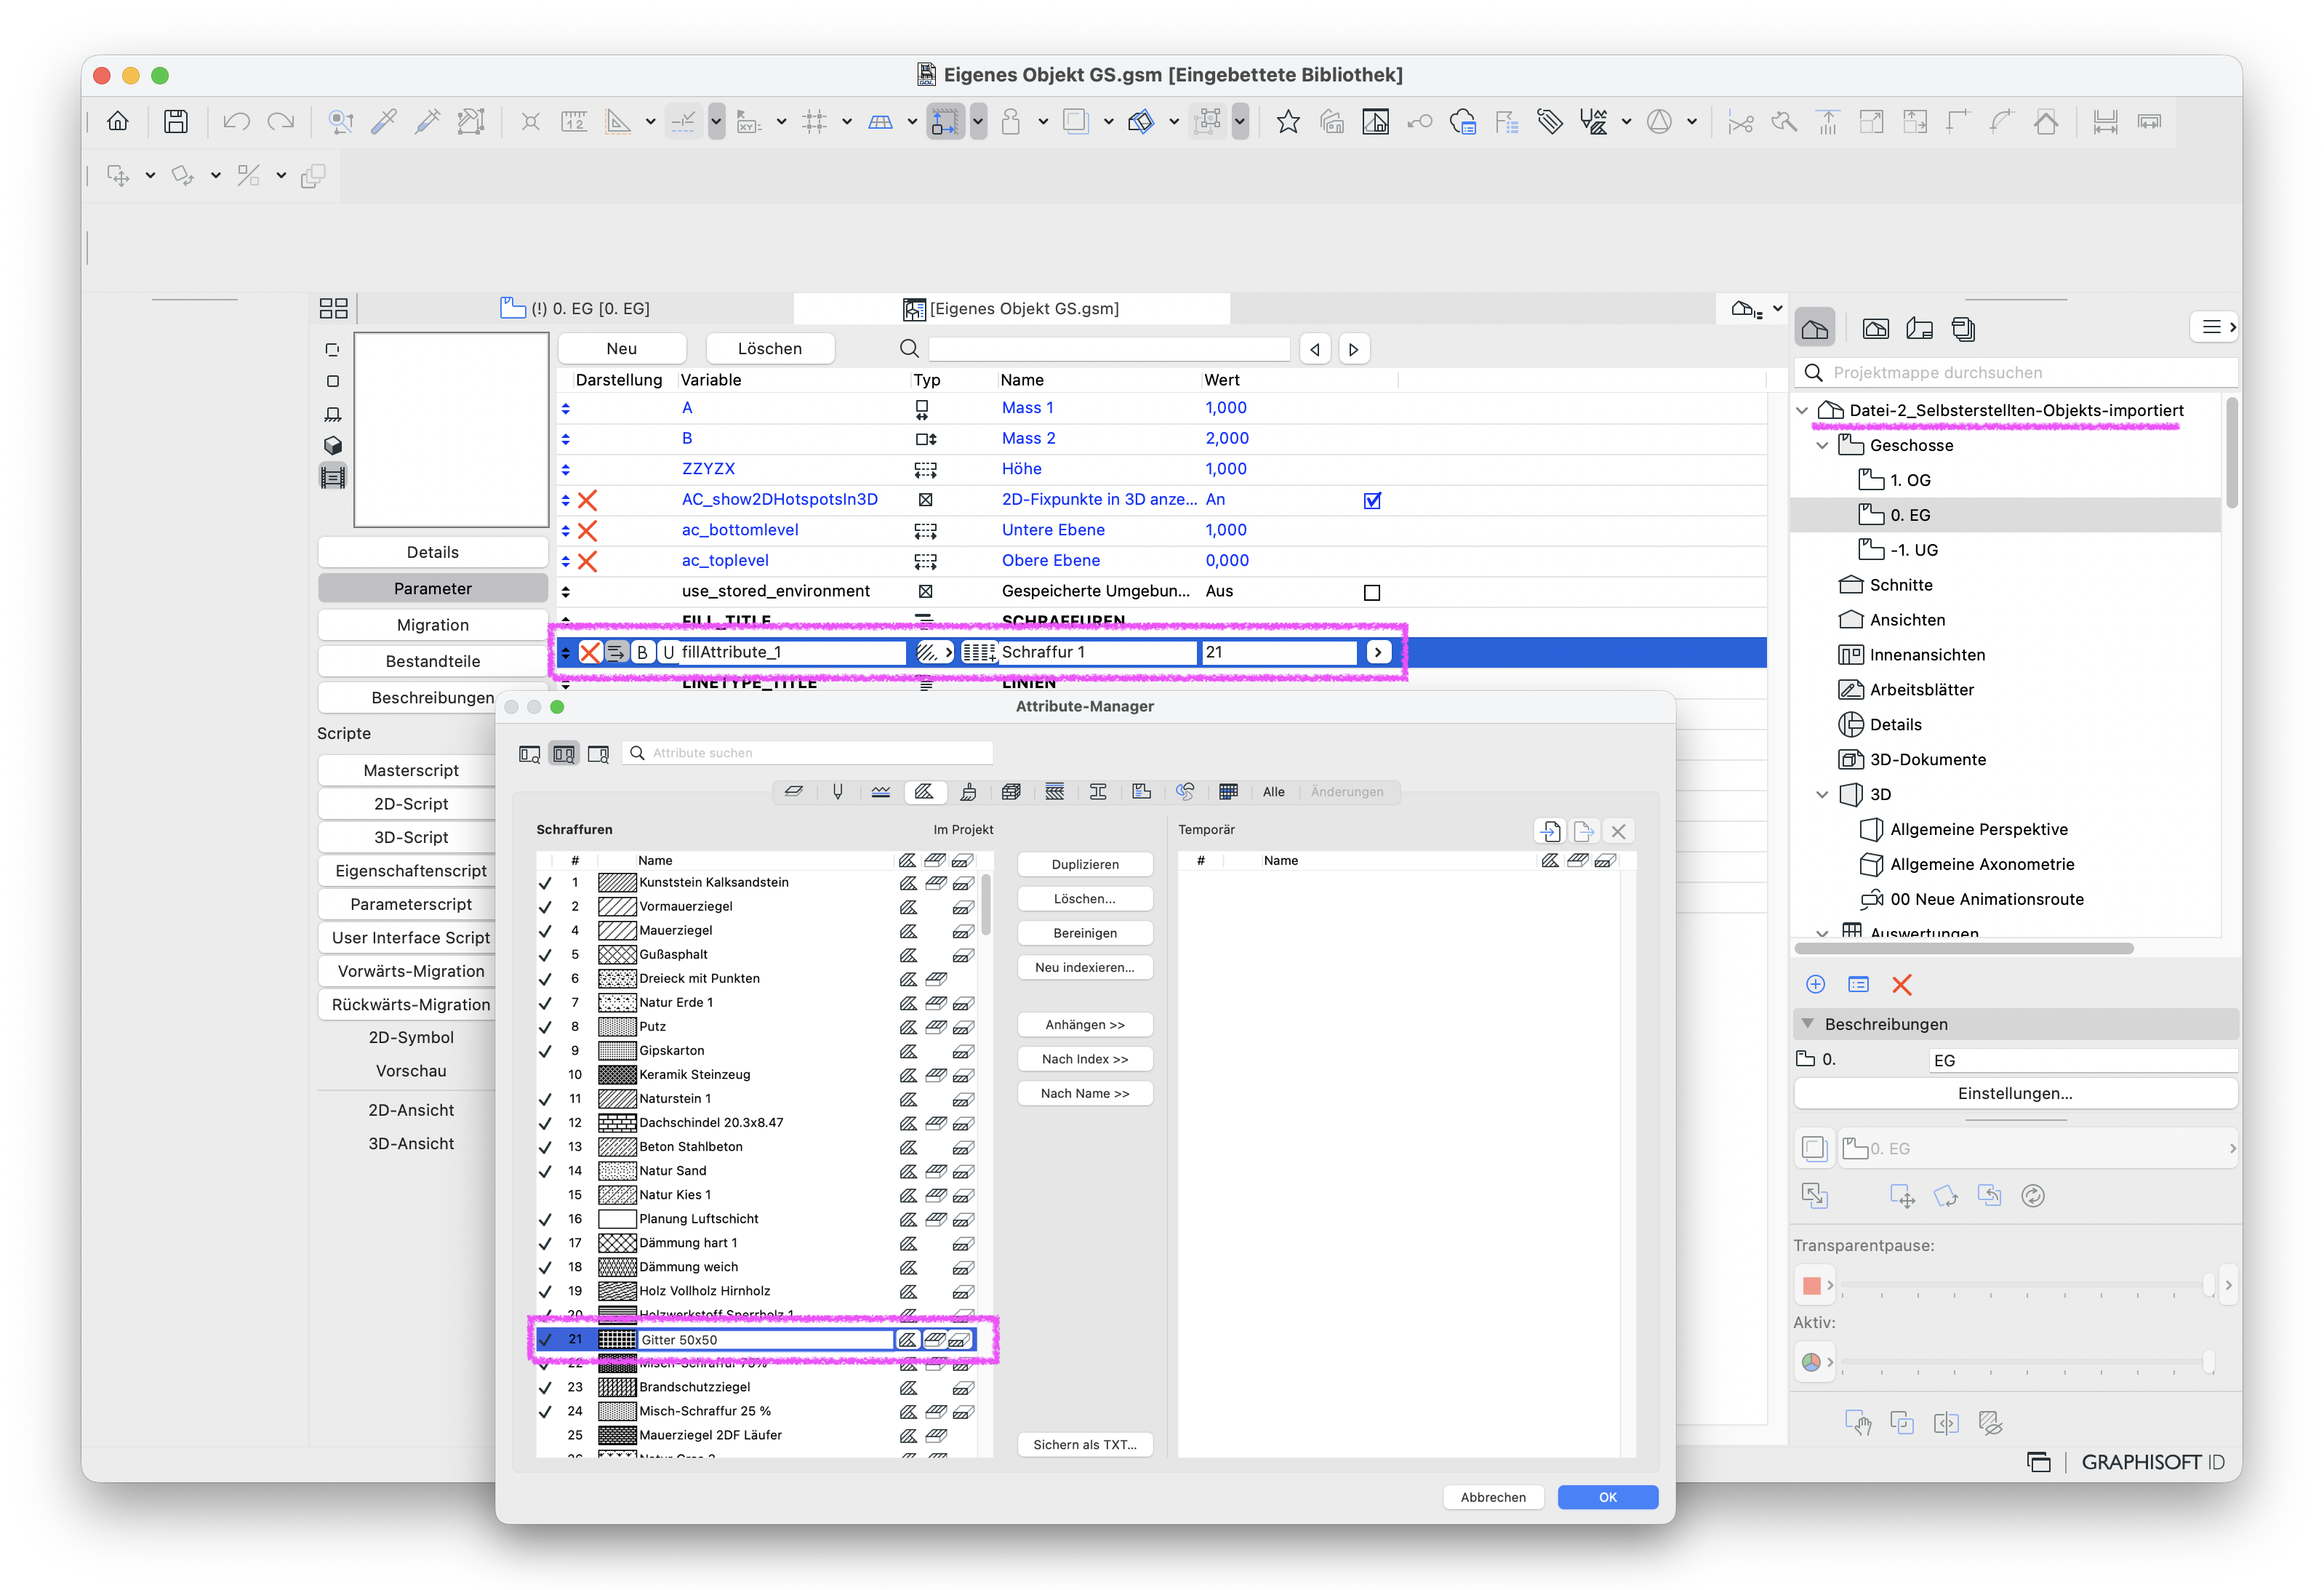This screenshot has height=1590, width=2324.
Task: Toggle unique U flag for fillAttribute_1
Action: 669,652
